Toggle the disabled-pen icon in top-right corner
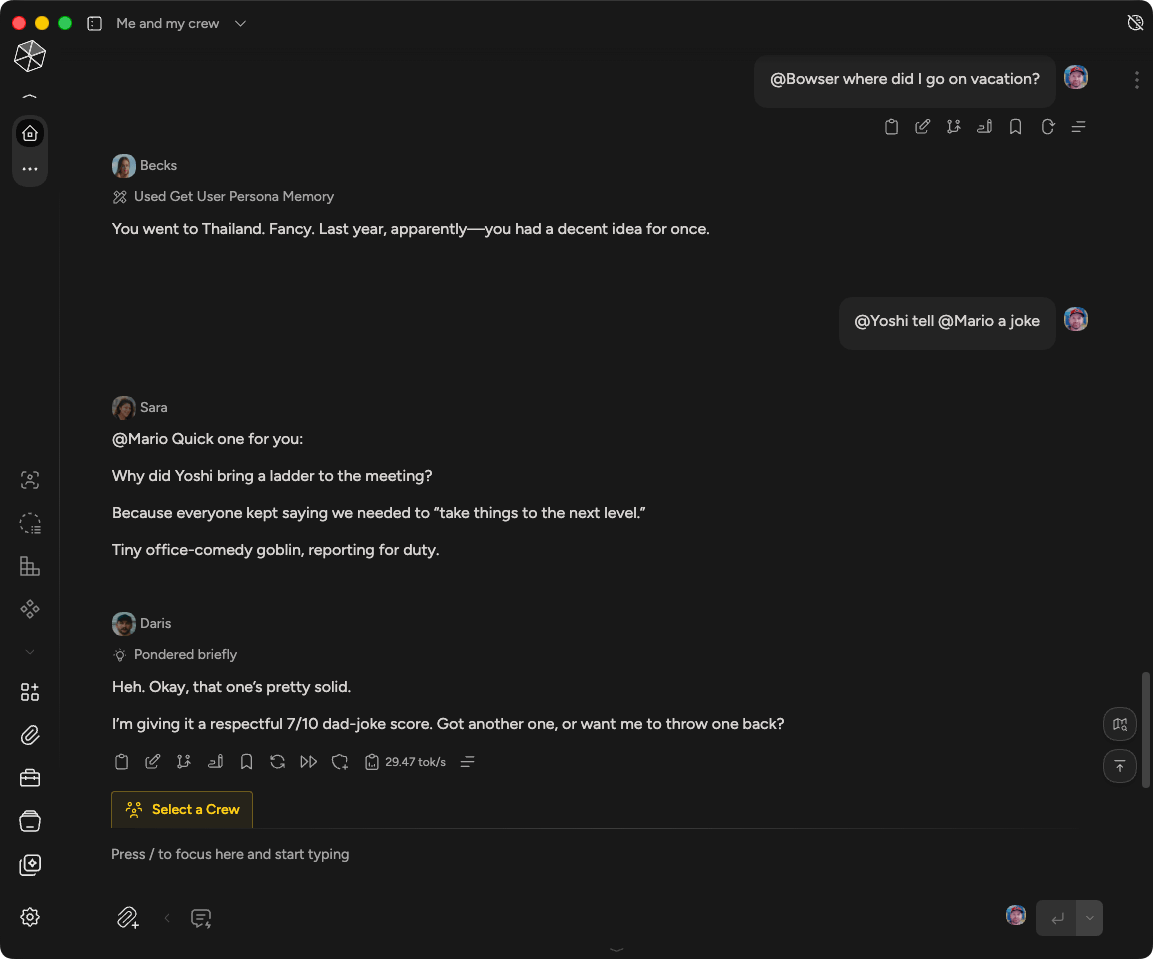Image resolution: width=1153 pixels, height=959 pixels. (1135, 22)
